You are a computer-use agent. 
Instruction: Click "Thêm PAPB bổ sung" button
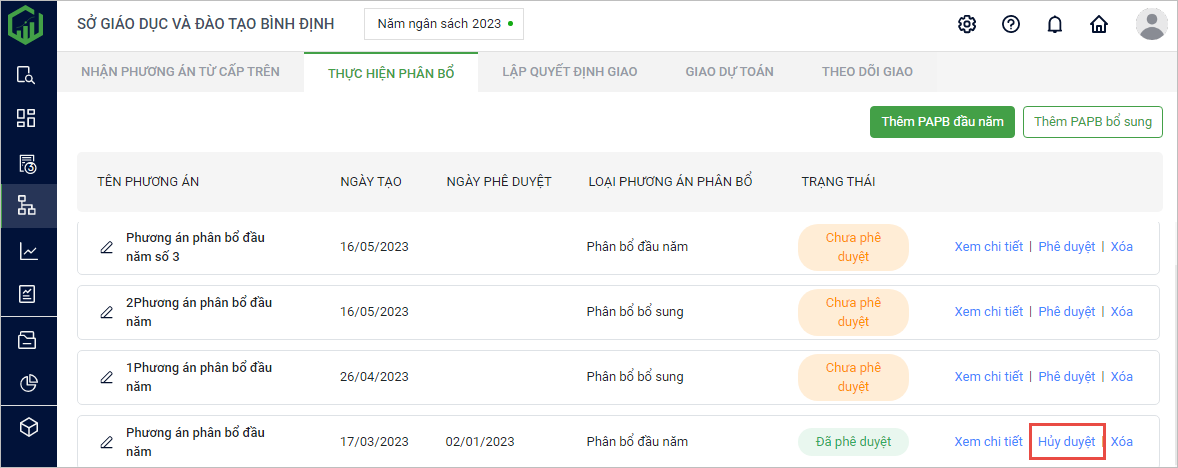(x=1092, y=122)
